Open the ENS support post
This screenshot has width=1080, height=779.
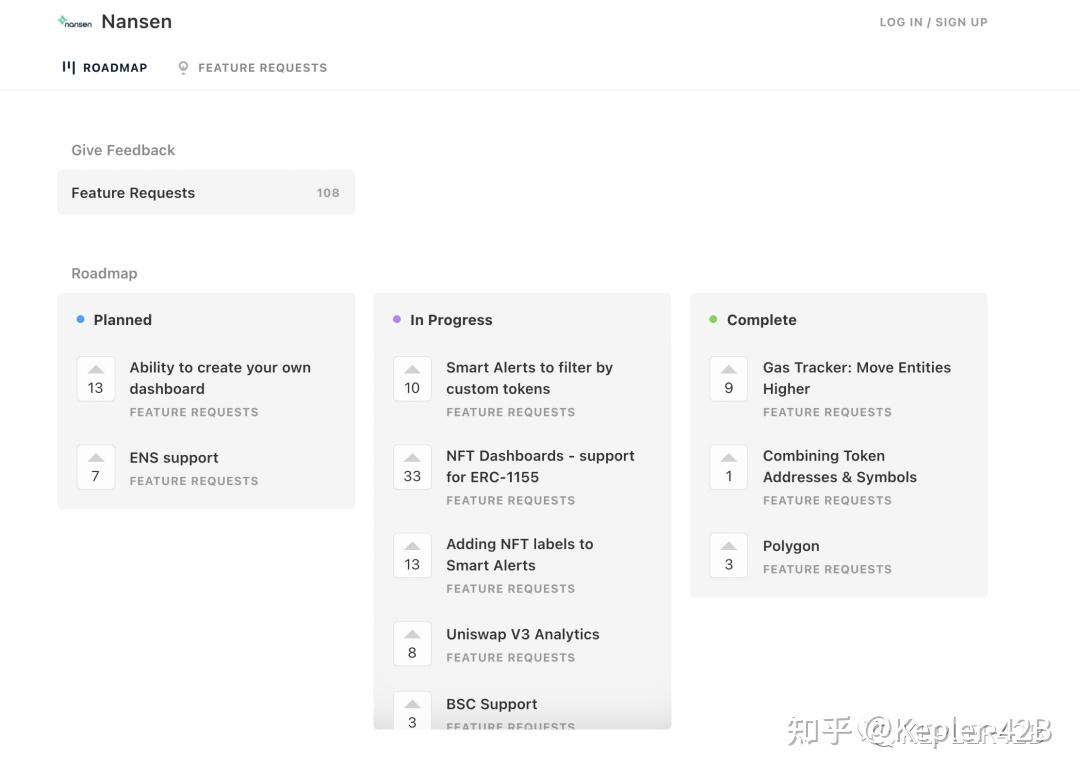(174, 457)
